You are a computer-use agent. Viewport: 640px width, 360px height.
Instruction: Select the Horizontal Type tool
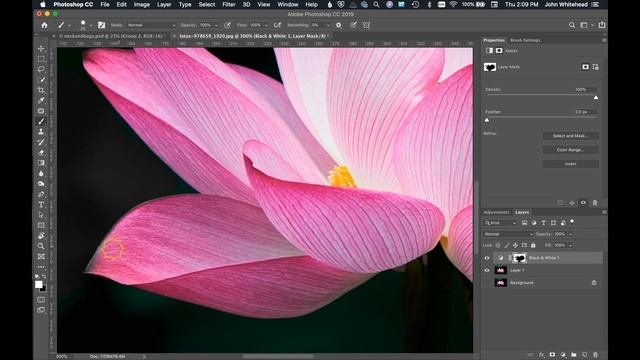coord(41,204)
